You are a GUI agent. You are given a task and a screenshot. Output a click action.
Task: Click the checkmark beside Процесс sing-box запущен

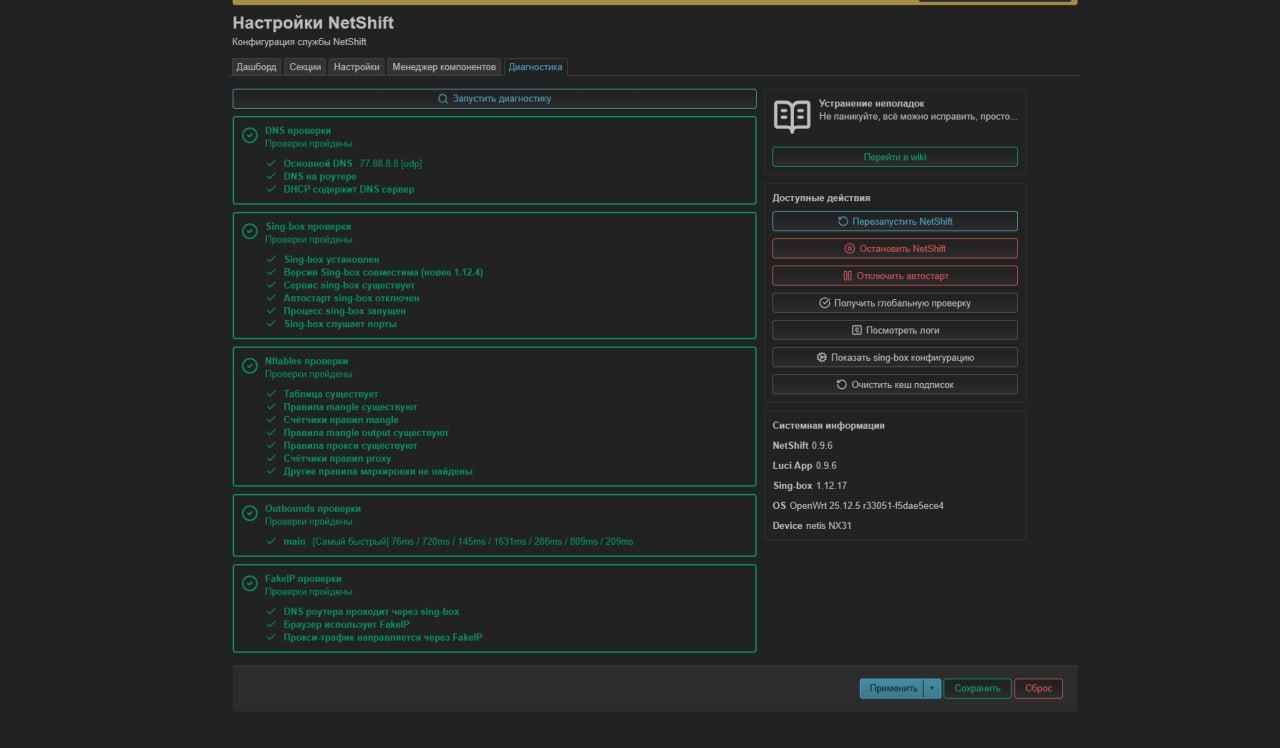click(x=271, y=311)
